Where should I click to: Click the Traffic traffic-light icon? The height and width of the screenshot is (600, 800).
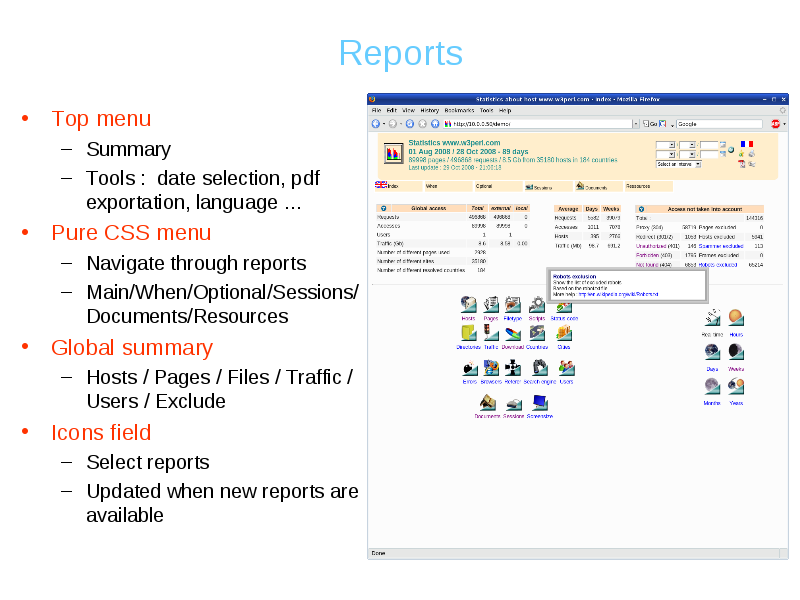(x=491, y=333)
